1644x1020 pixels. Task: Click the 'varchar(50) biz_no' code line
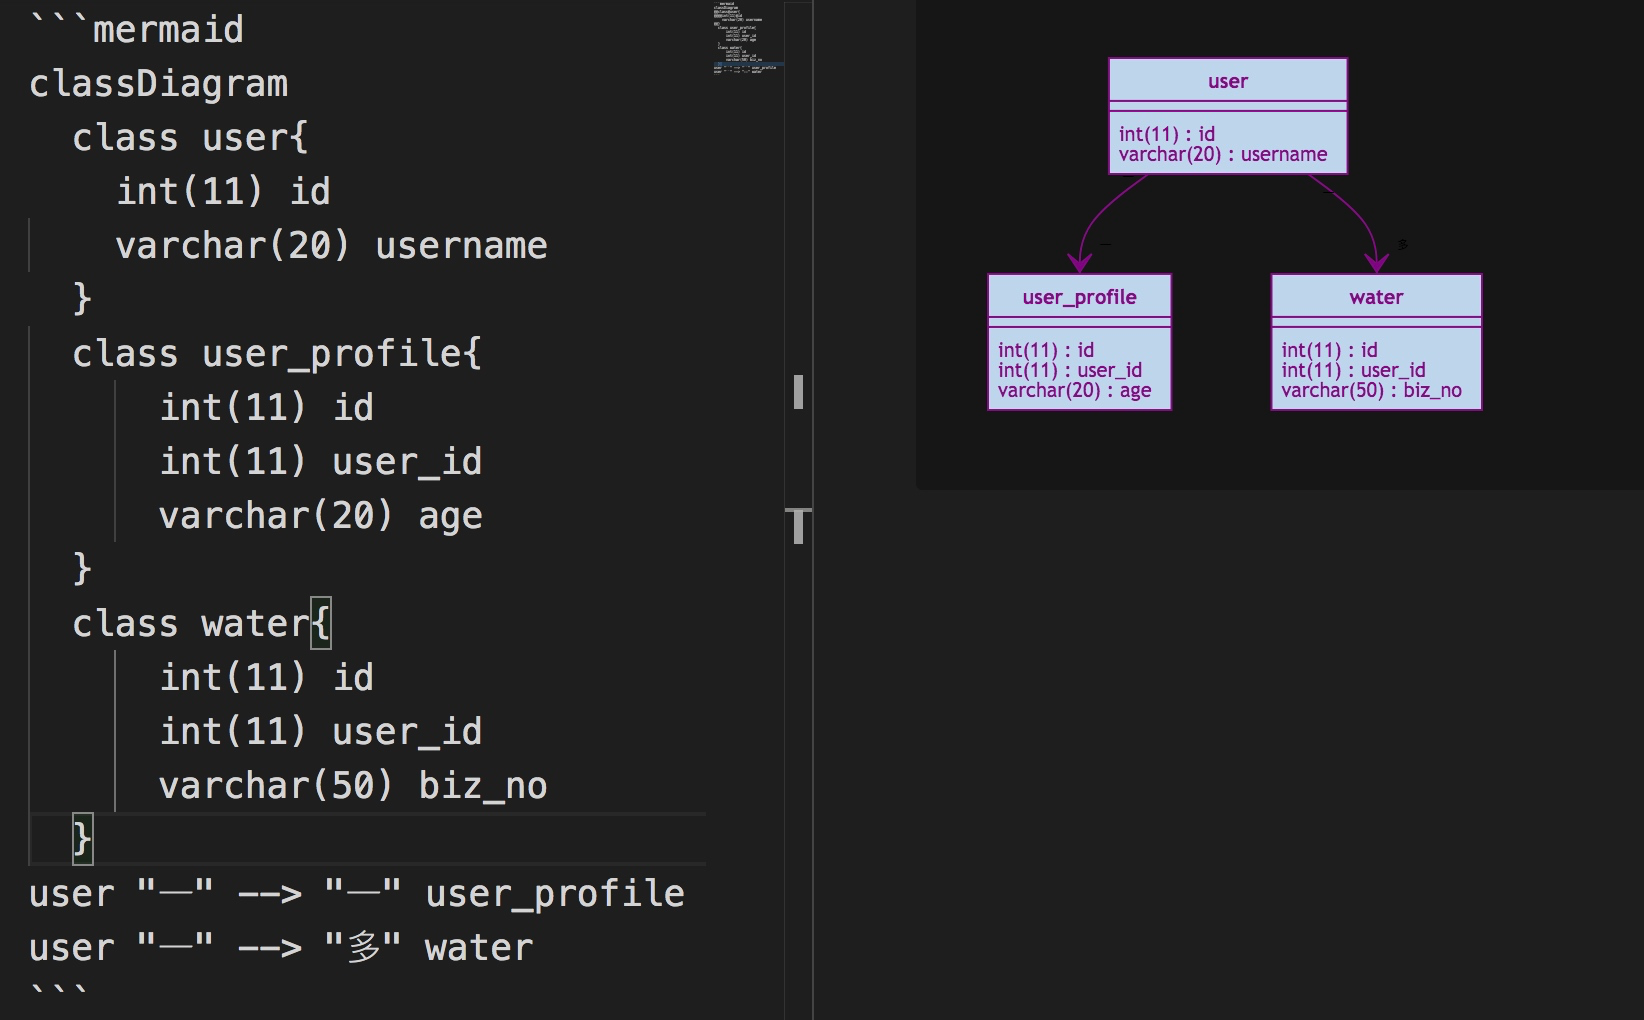353,785
